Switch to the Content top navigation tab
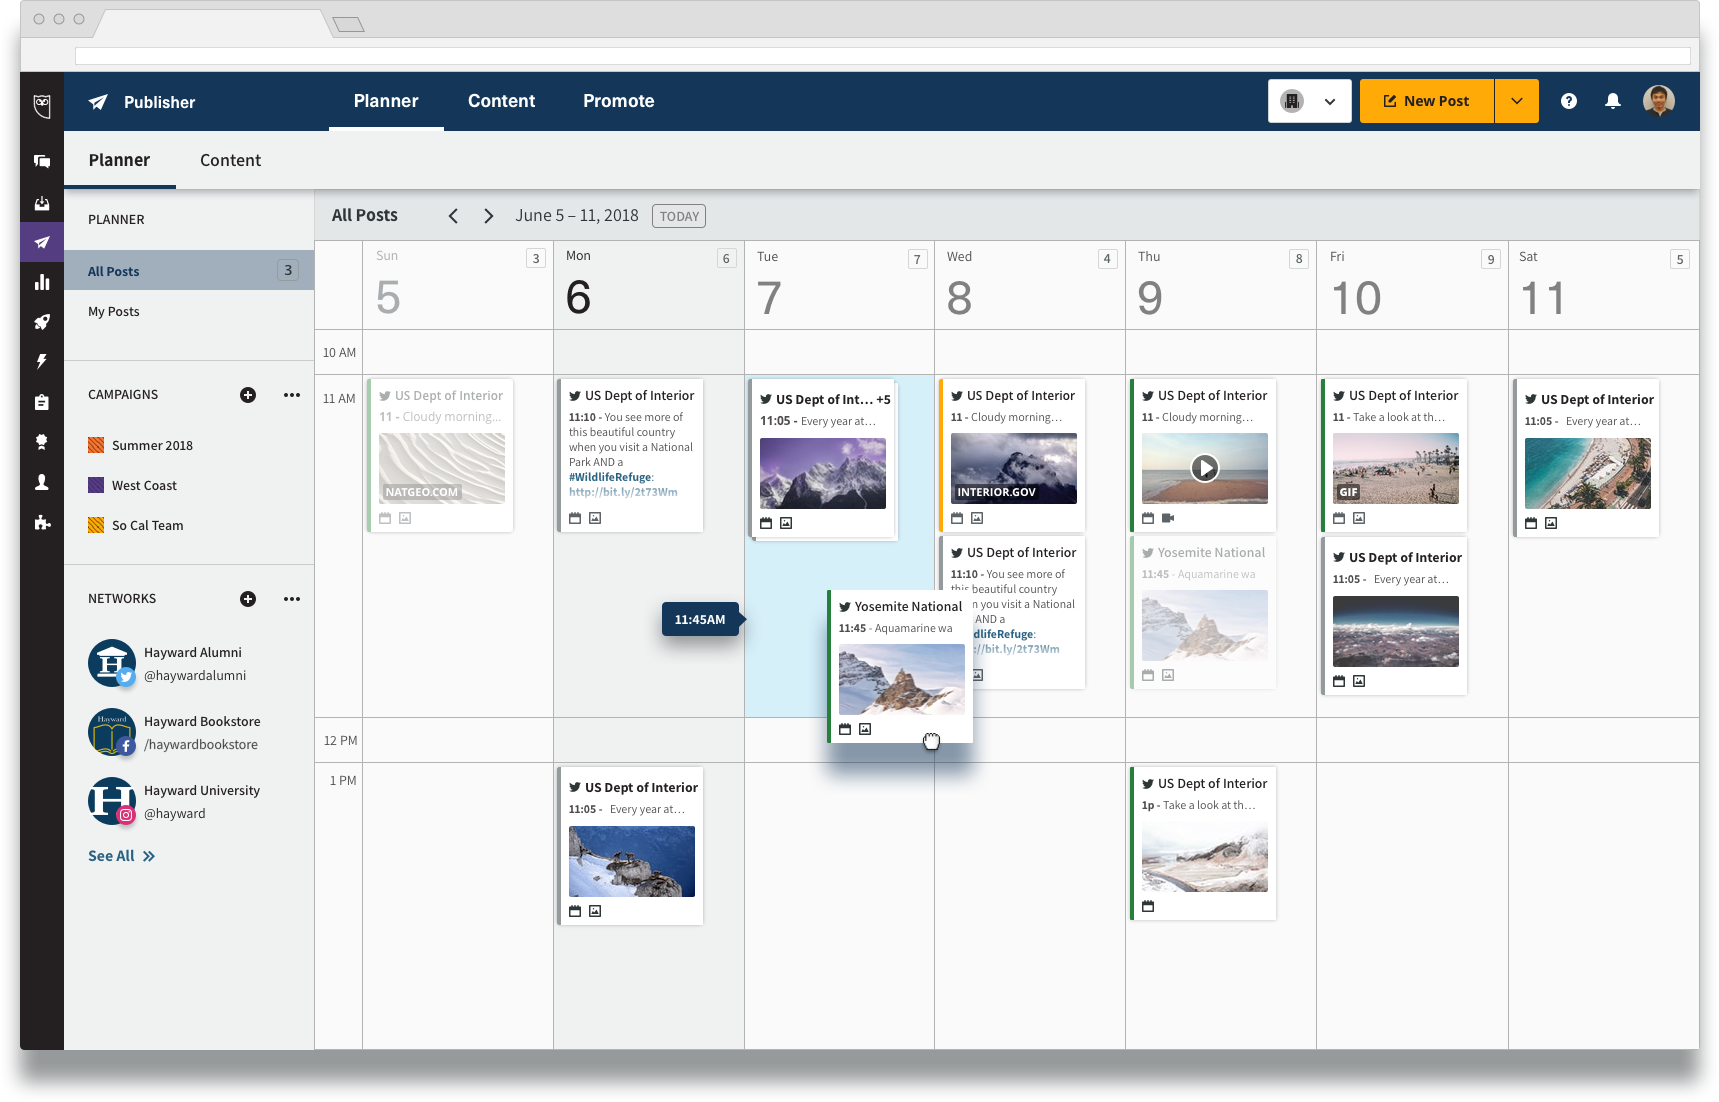 [502, 101]
